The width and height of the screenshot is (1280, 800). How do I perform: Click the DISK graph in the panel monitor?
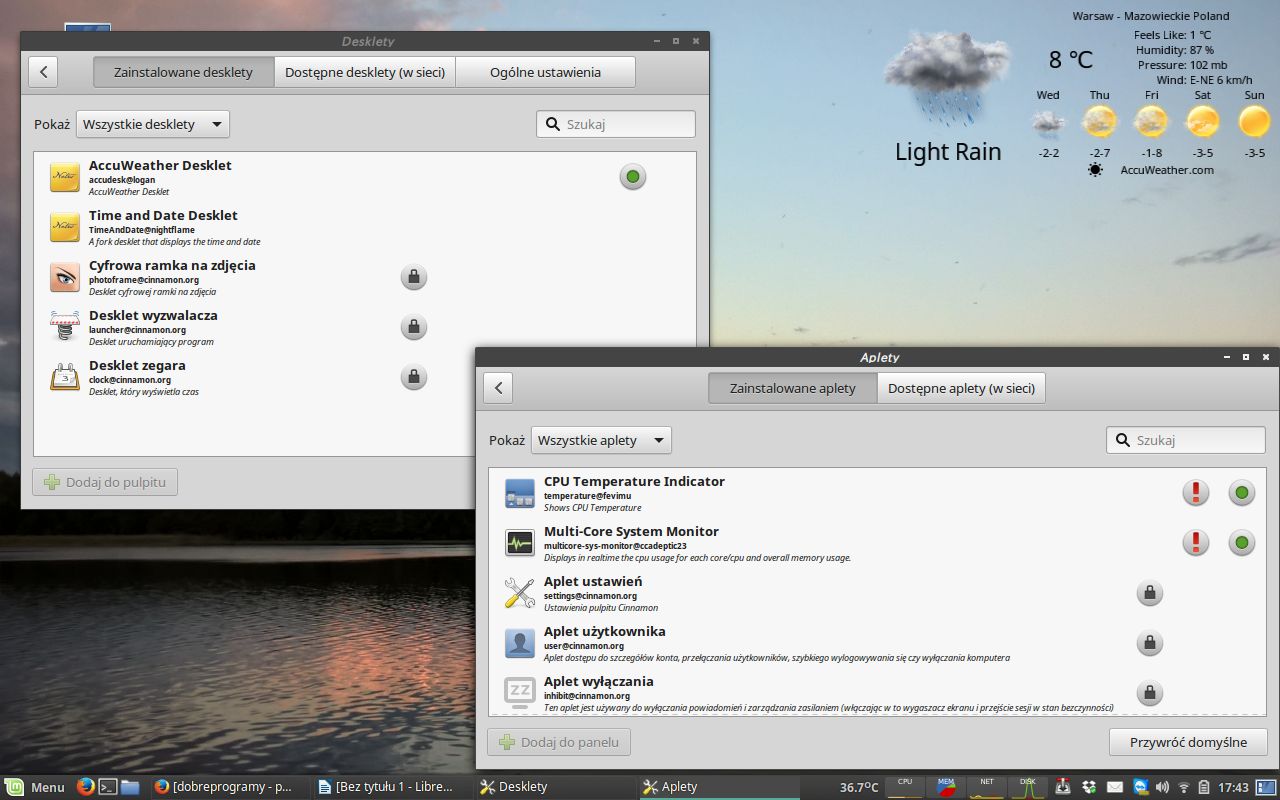point(1027,787)
